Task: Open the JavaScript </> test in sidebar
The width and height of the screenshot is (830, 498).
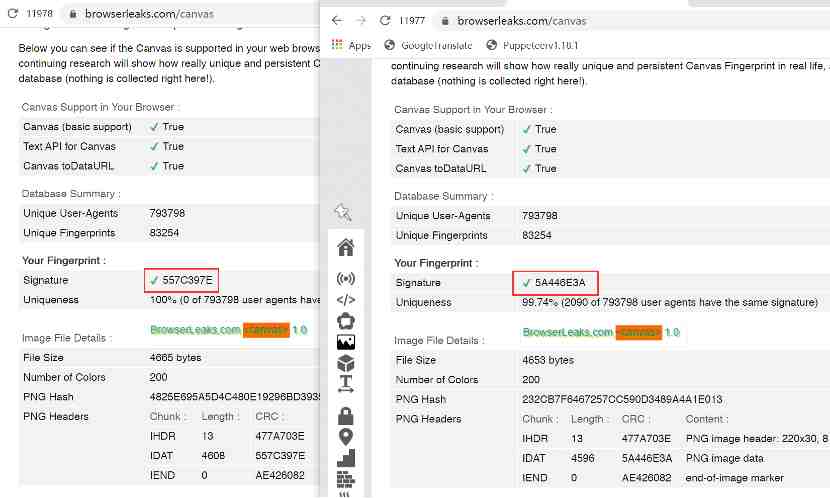Action: (346, 300)
